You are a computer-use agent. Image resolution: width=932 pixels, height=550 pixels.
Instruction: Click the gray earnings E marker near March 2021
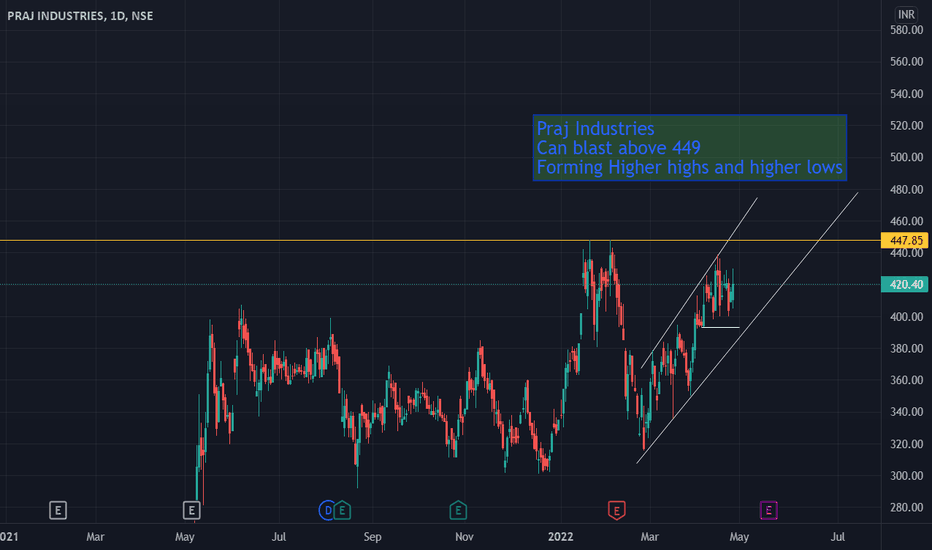(58, 510)
